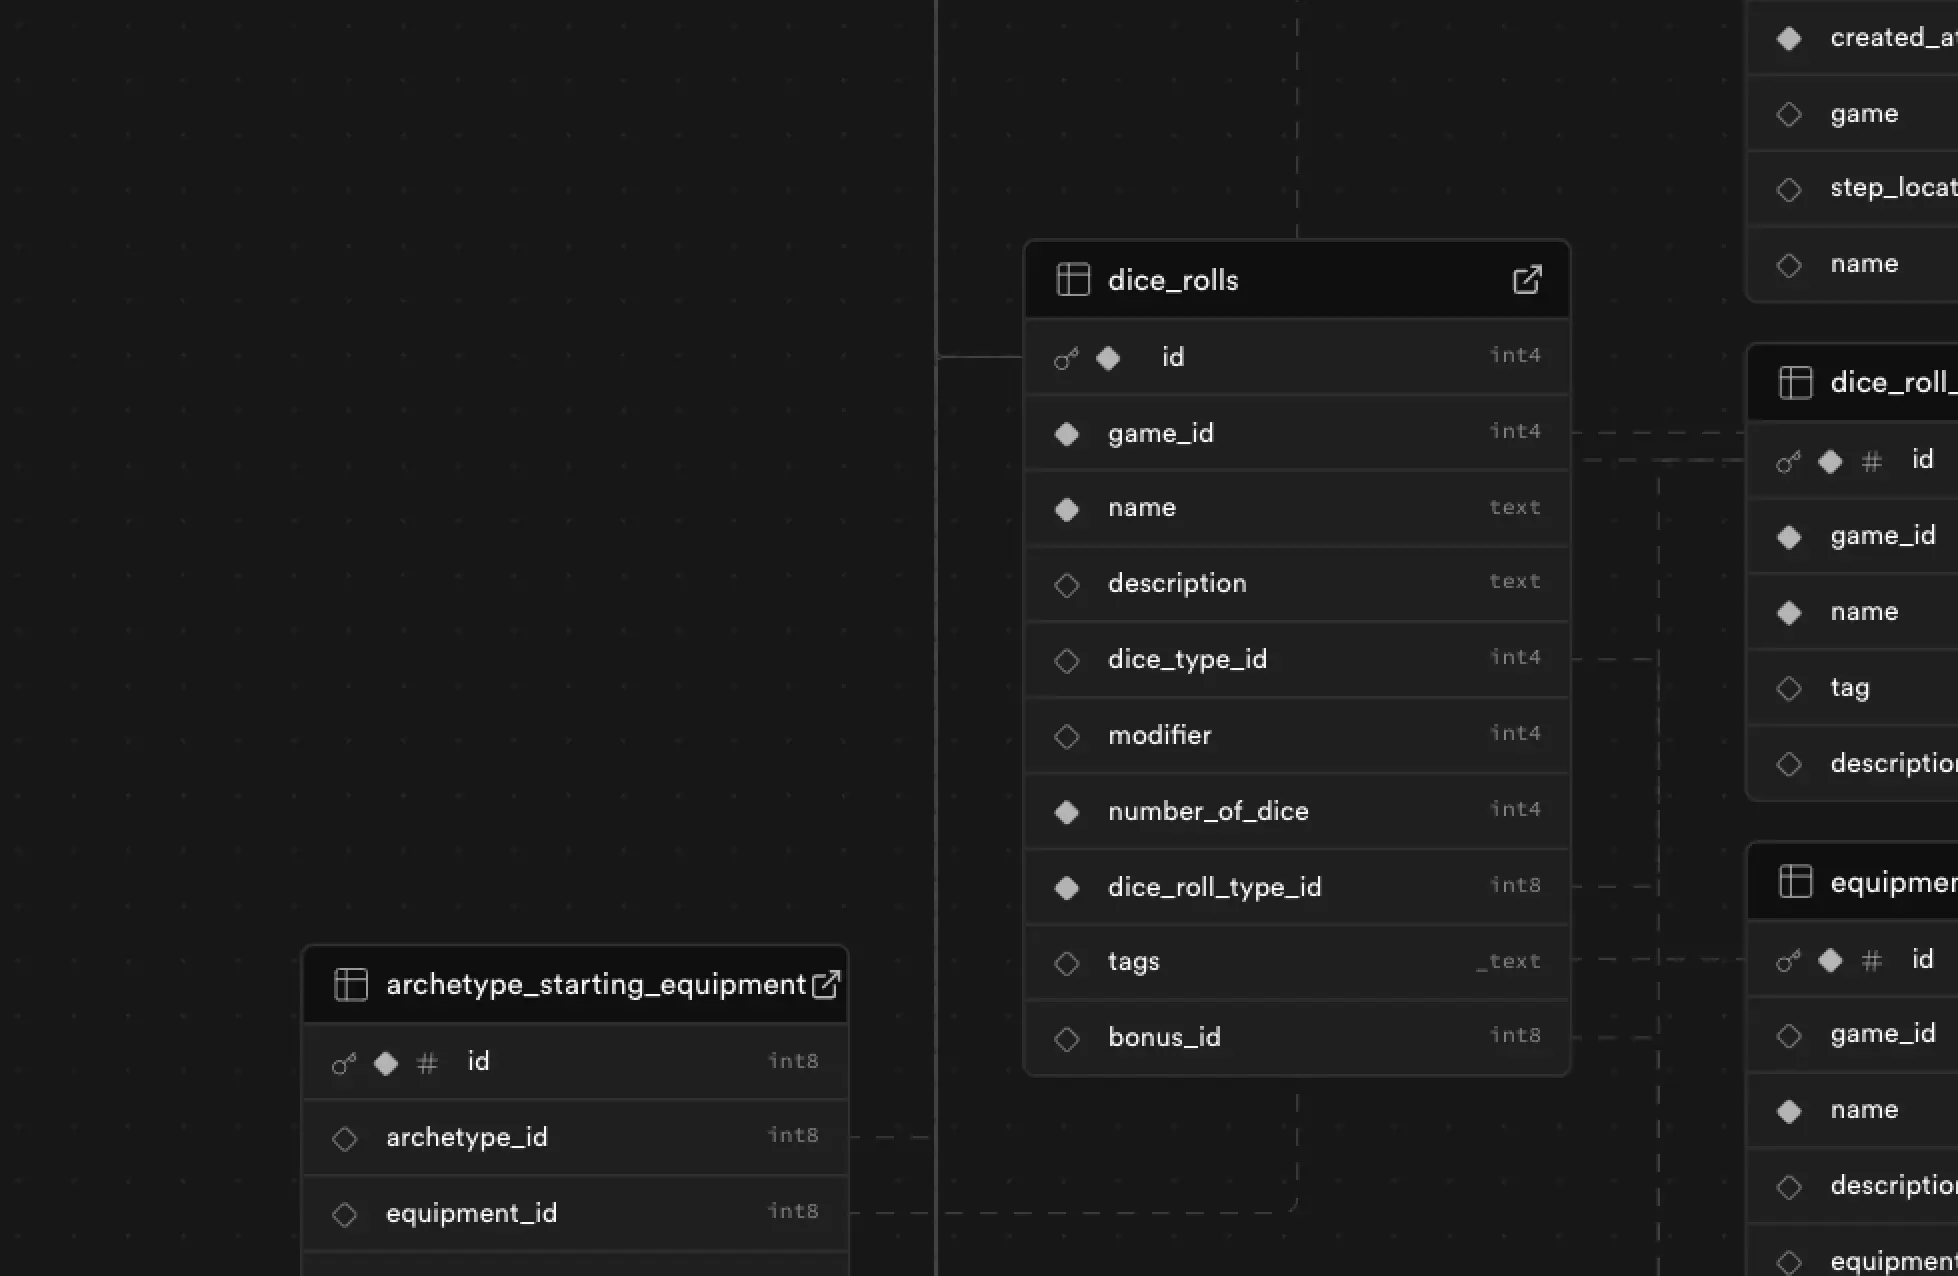Open archetype_starting_equipment table external link icon
The image size is (1958, 1276).
point(826,985)
